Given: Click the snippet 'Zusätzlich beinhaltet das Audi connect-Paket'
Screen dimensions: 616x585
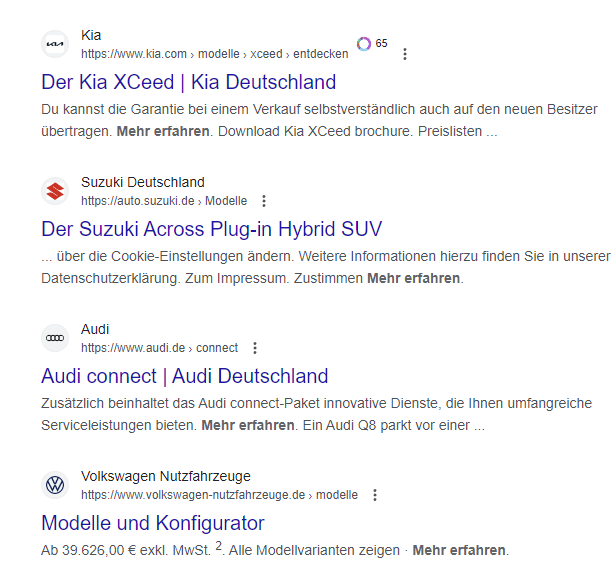Looking at the screenshot, I should pyautogui.click(x=180, y=403).
